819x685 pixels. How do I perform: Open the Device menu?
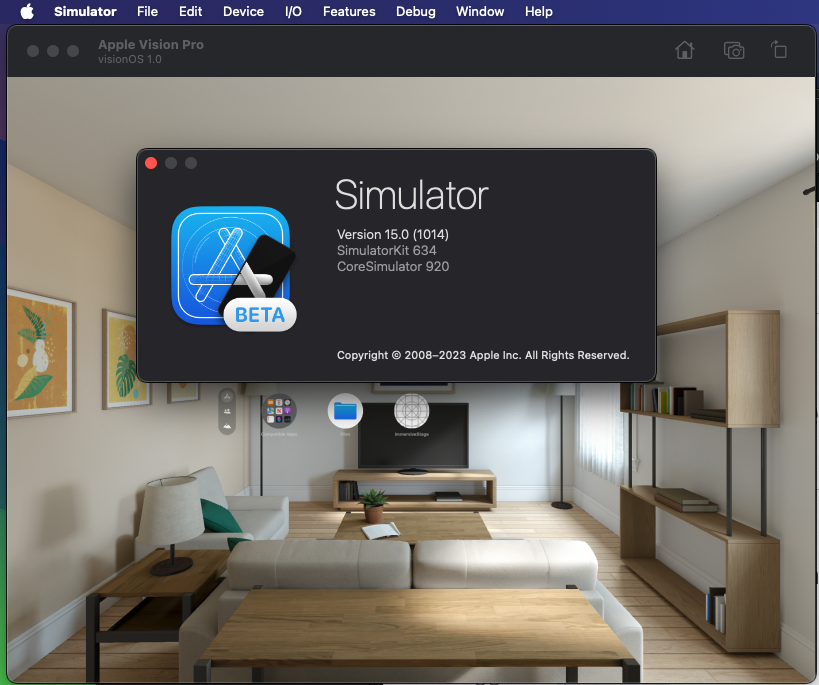point(243,11)
